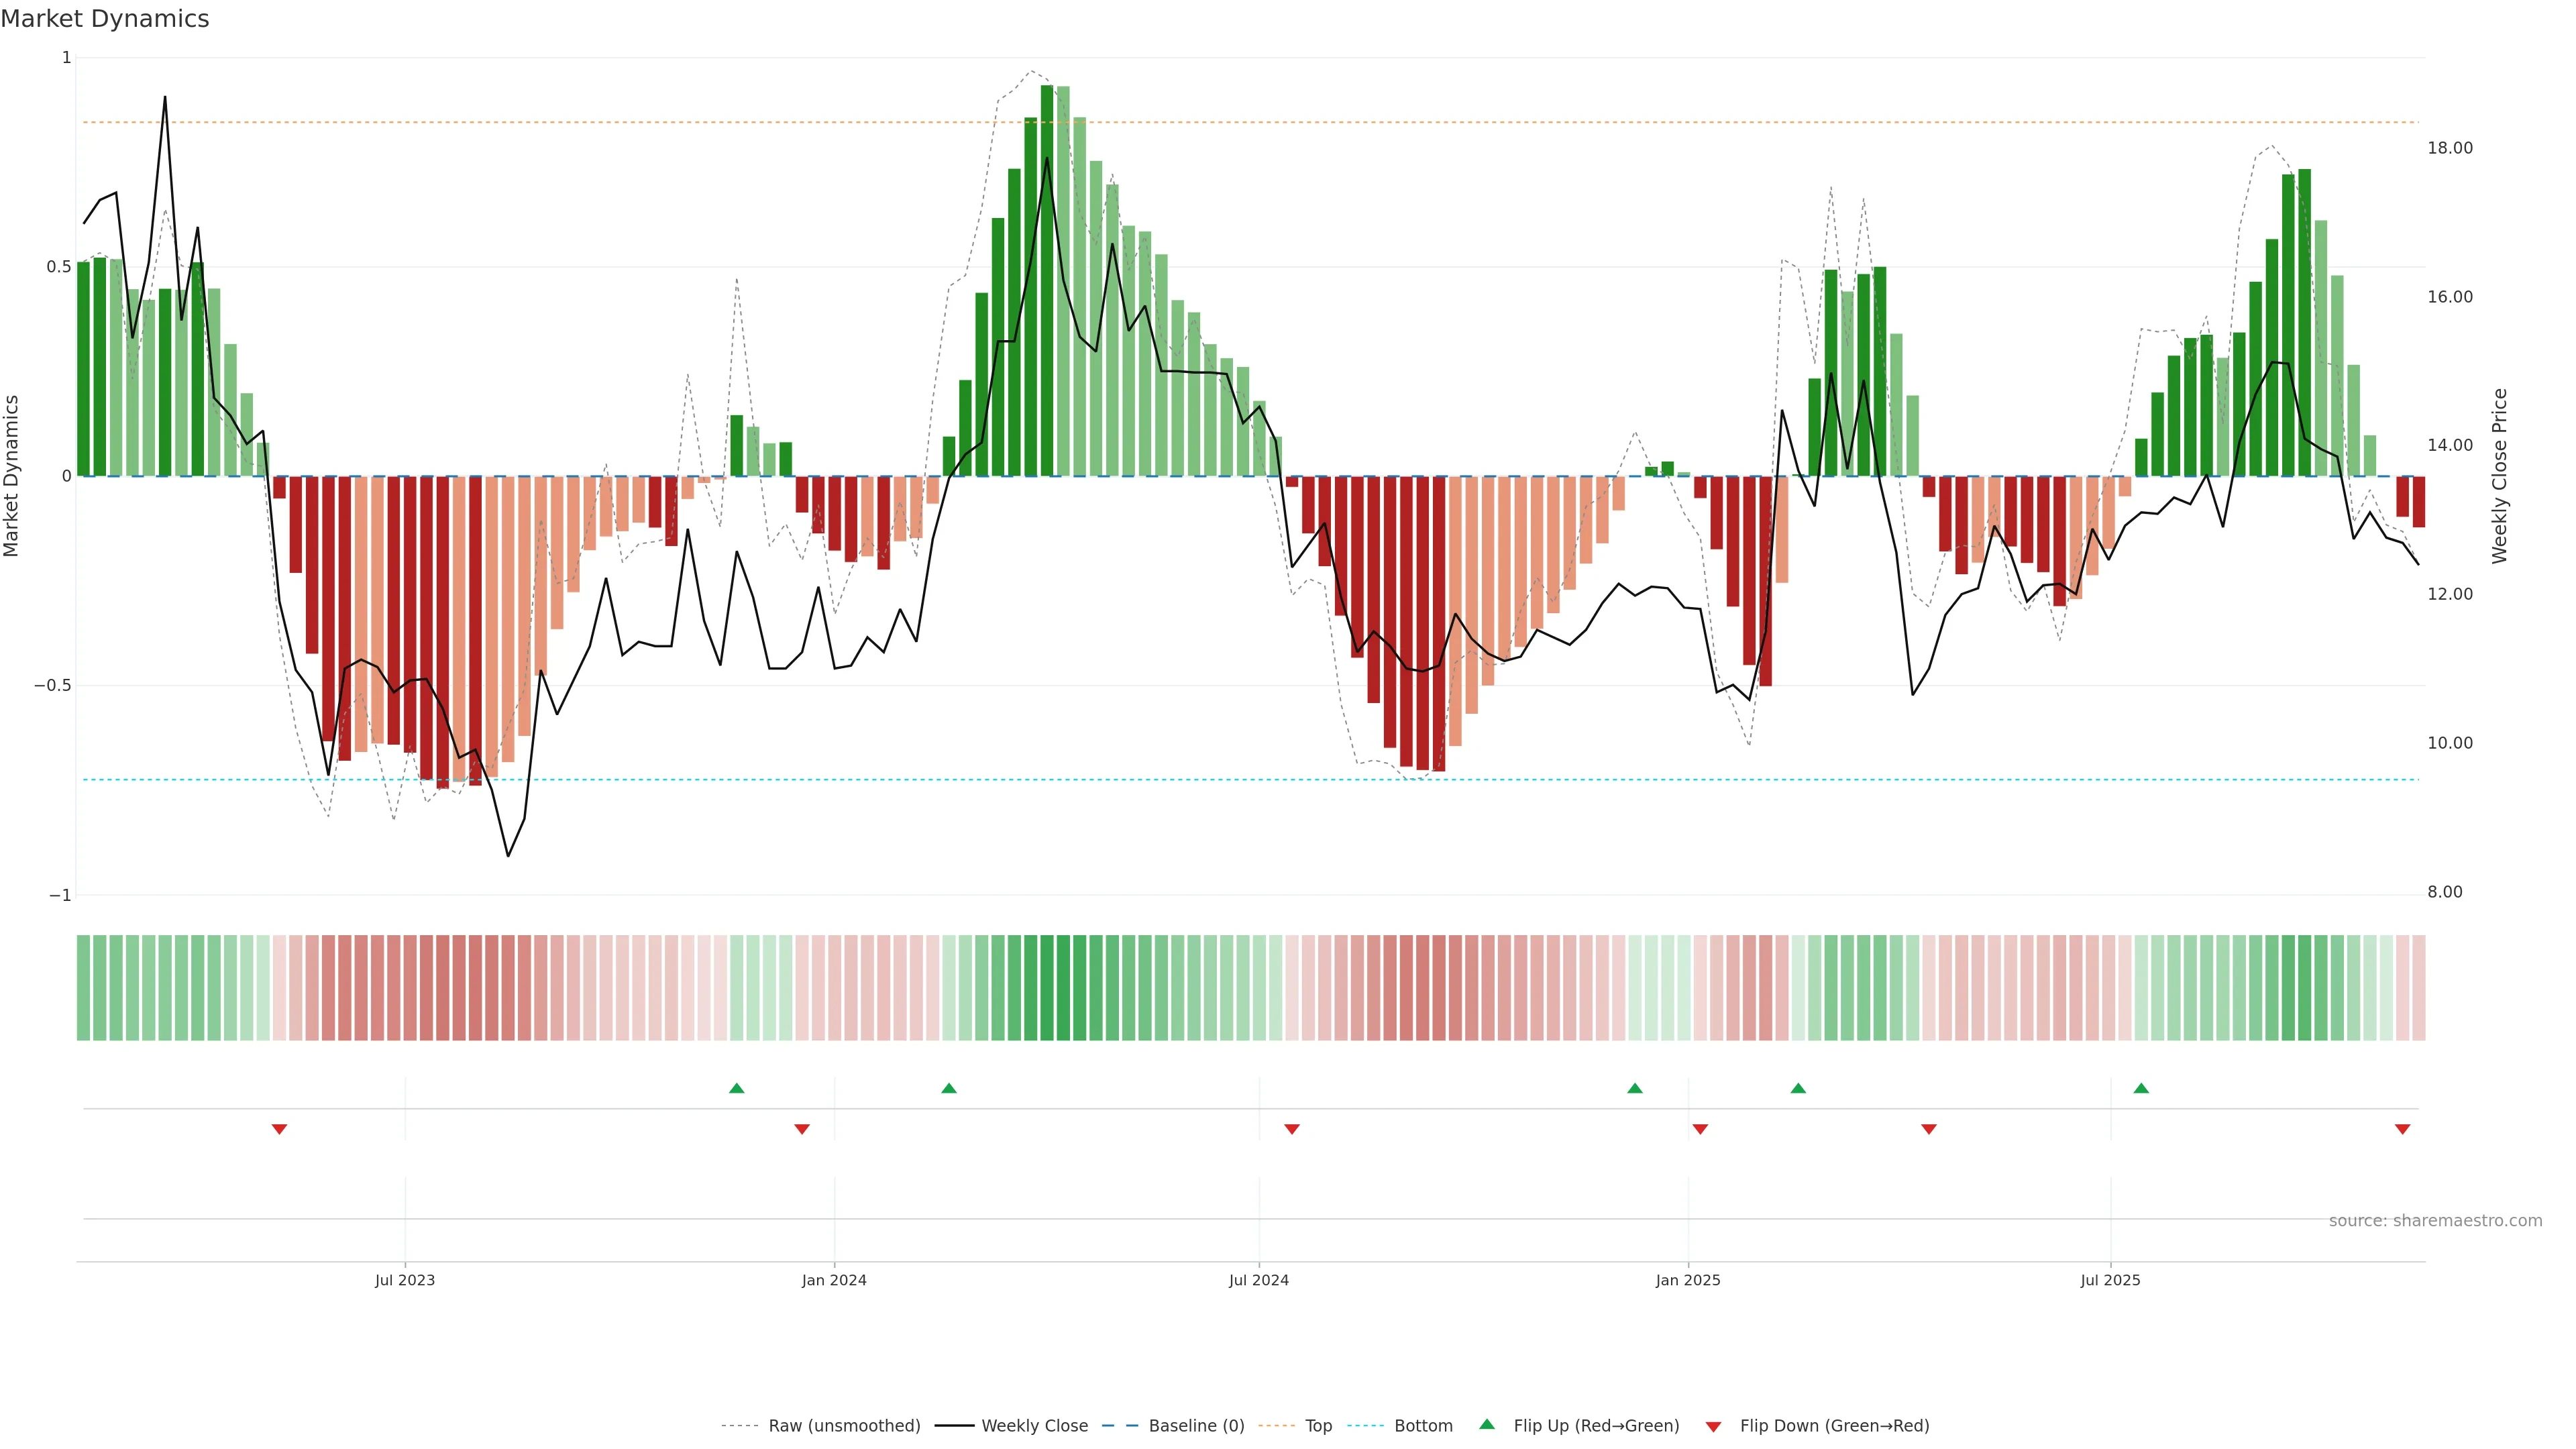Toggle the Top legend entry
2576x1449 pixels.
coord(1318,1426)
